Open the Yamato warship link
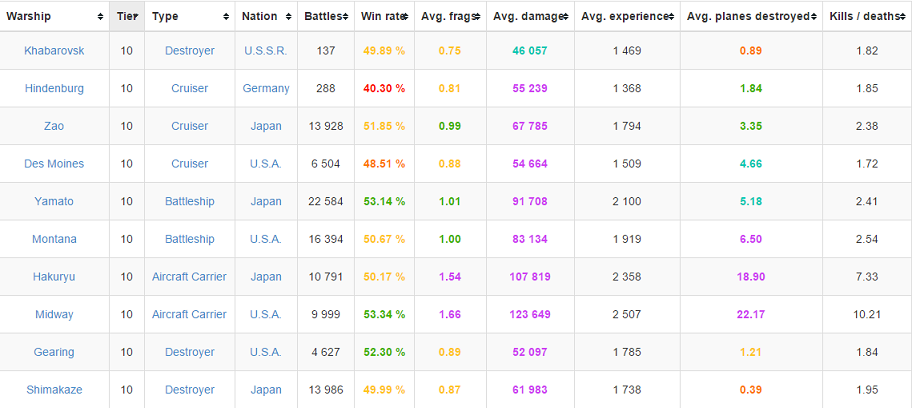The width and height of the screenshot is (912, 408). (54, 201)
